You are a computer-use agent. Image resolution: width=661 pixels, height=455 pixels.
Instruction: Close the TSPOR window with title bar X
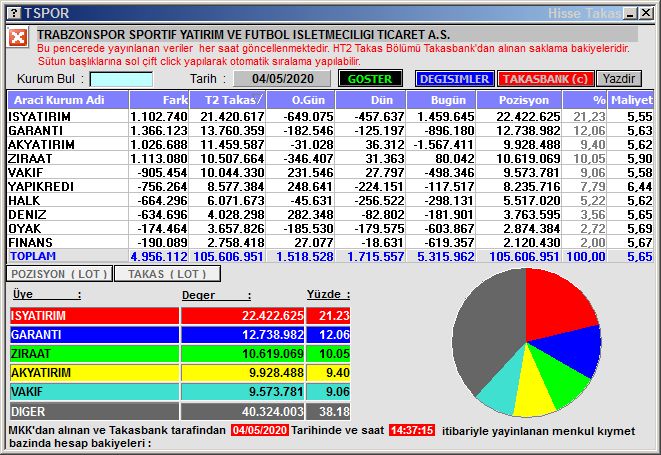[x=646, y=13]
